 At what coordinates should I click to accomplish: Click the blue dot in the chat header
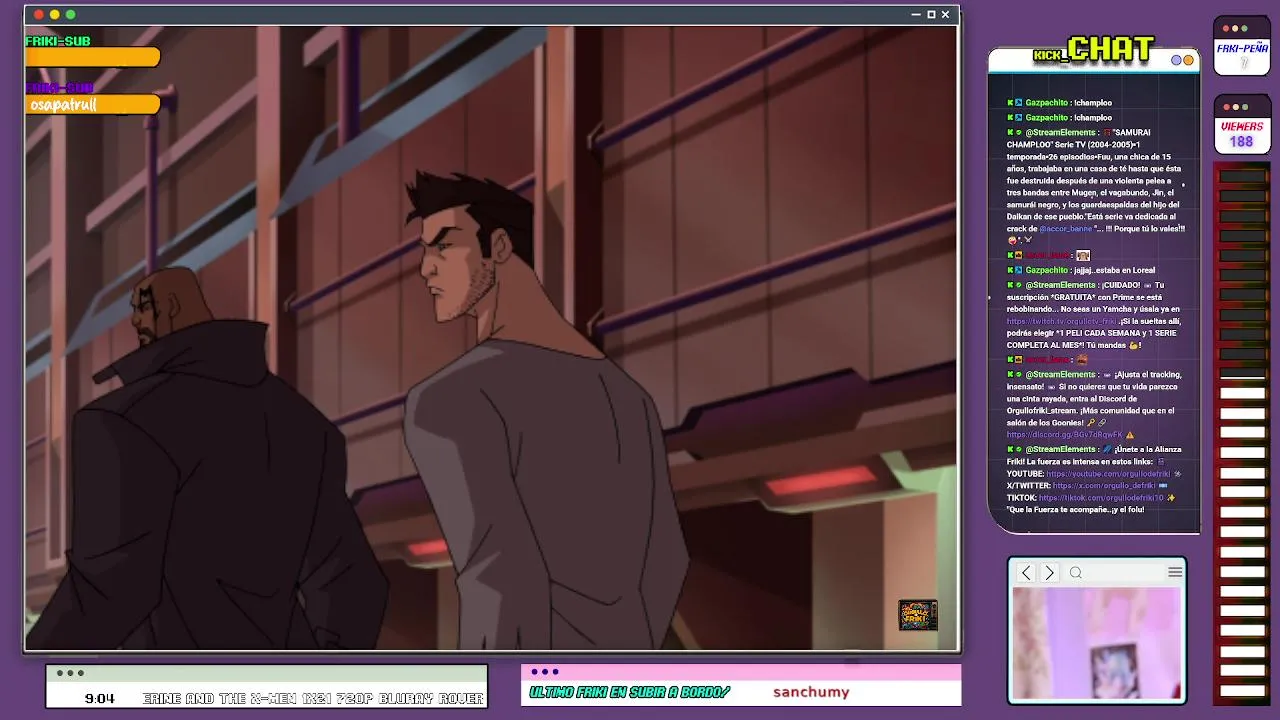(1177, 60)
